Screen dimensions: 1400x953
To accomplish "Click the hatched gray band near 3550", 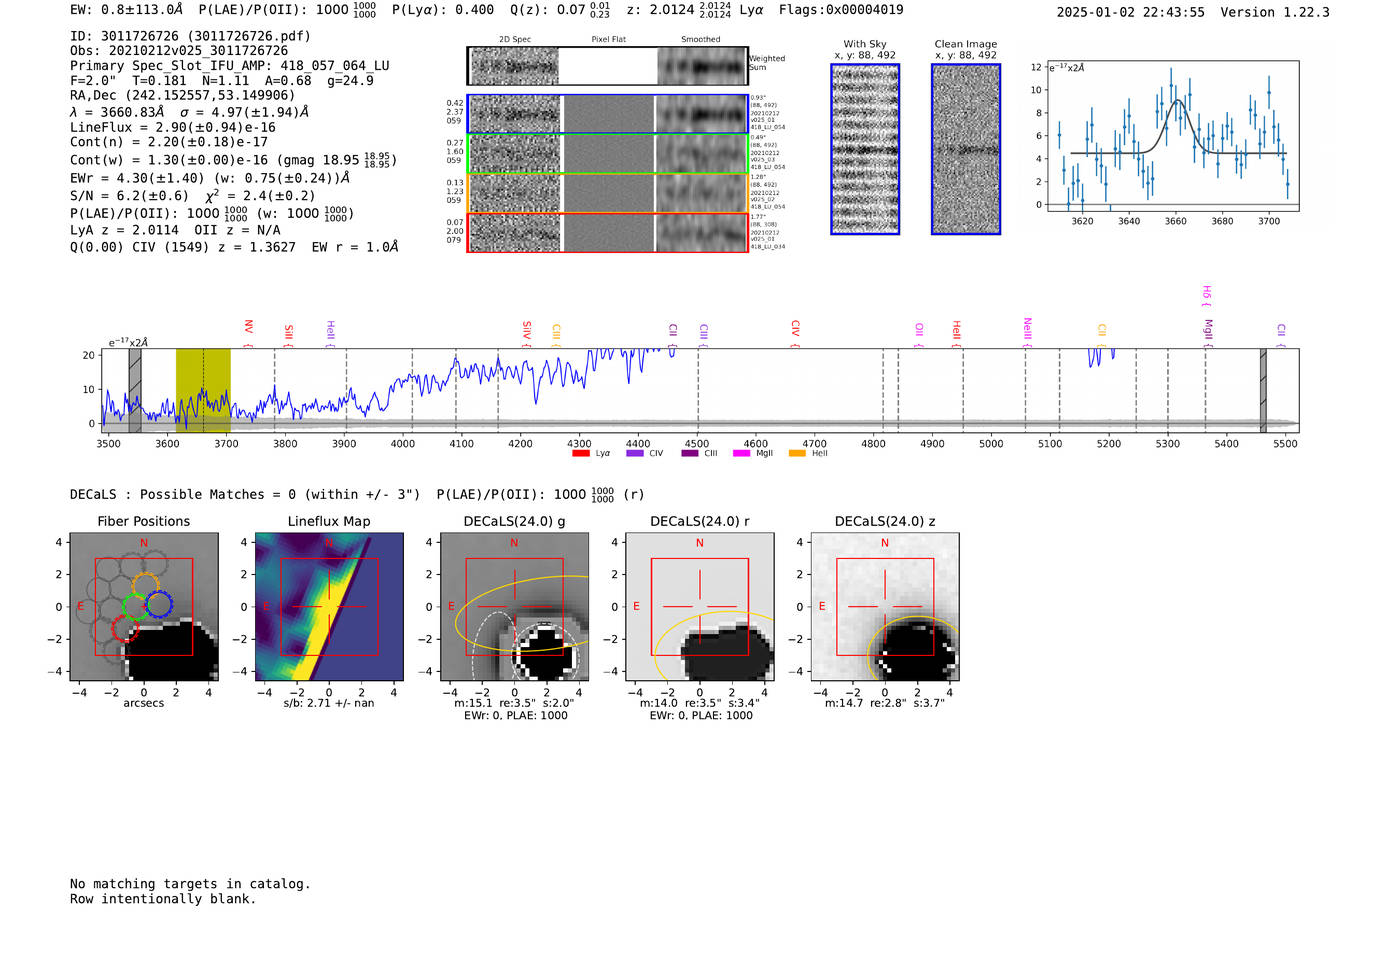I will pos(135,390).
